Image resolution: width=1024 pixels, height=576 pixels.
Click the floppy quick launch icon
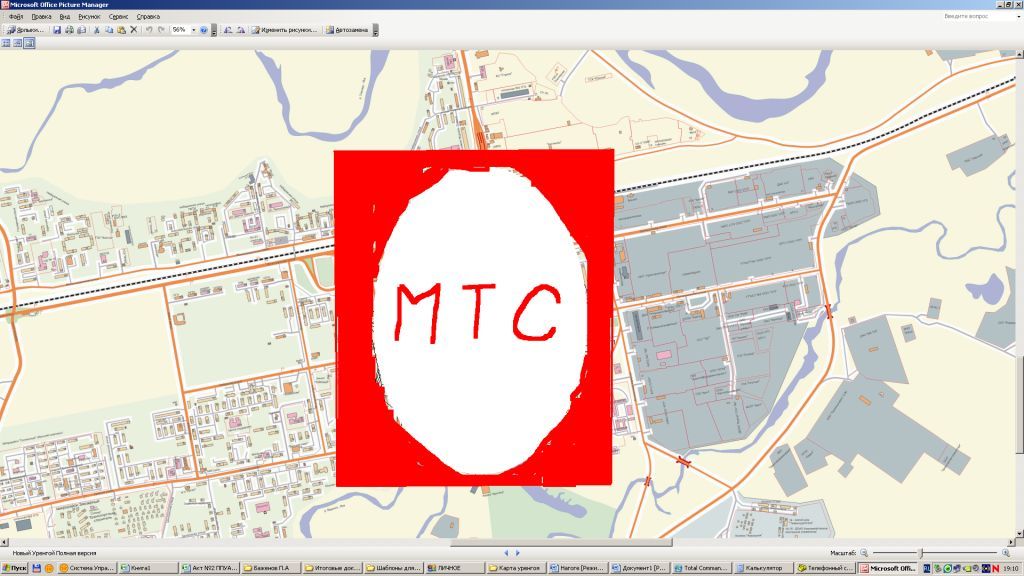37,568
